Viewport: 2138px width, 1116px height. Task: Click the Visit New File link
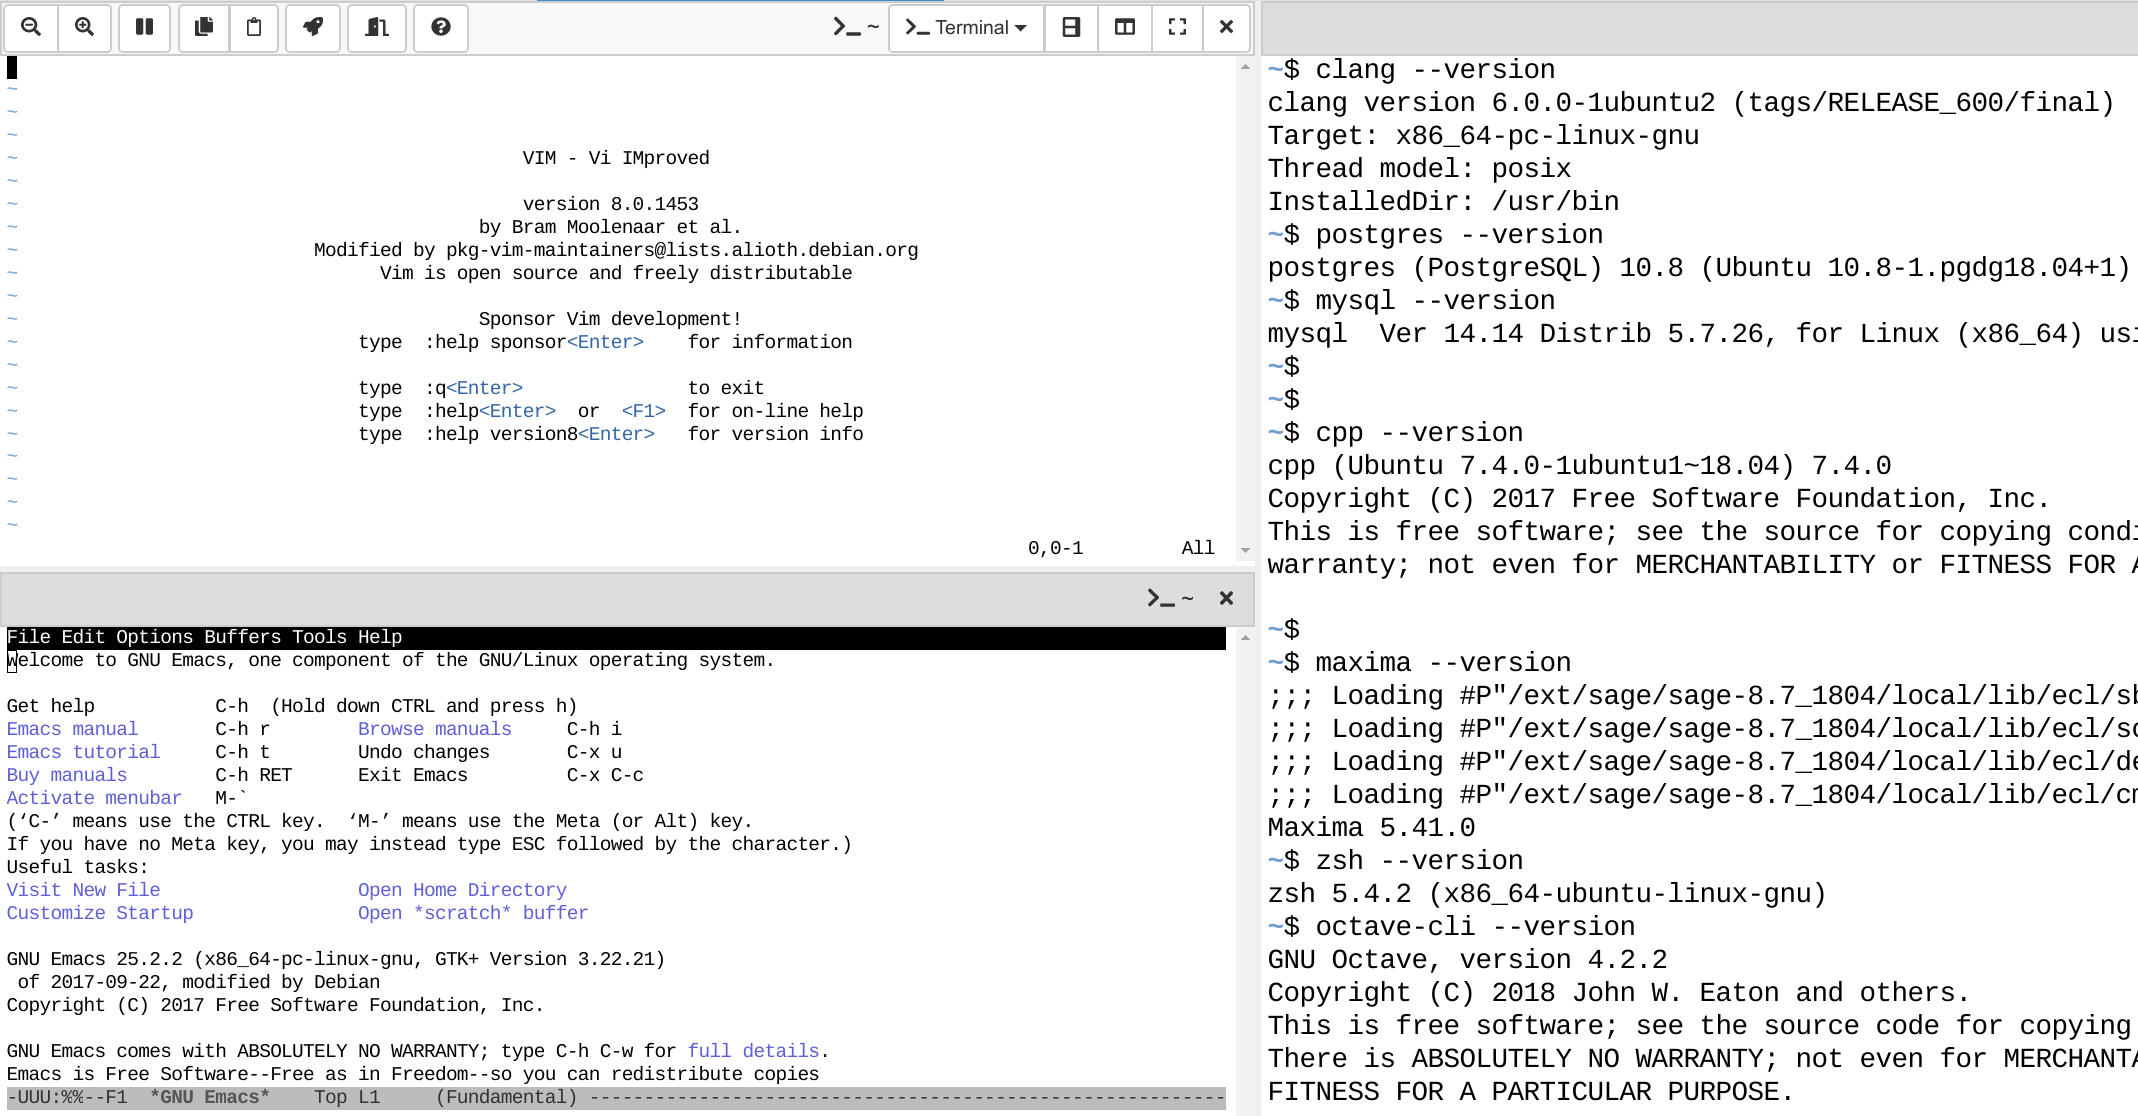point(82,890)
